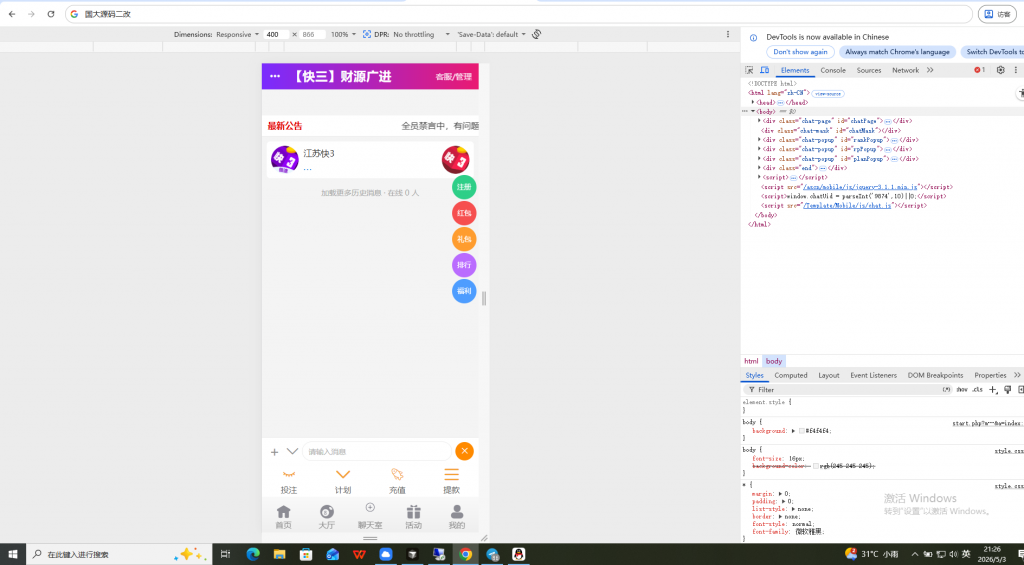Open the 投注 shortcut
The image size is (1024, 565).
tap(289, 482)
